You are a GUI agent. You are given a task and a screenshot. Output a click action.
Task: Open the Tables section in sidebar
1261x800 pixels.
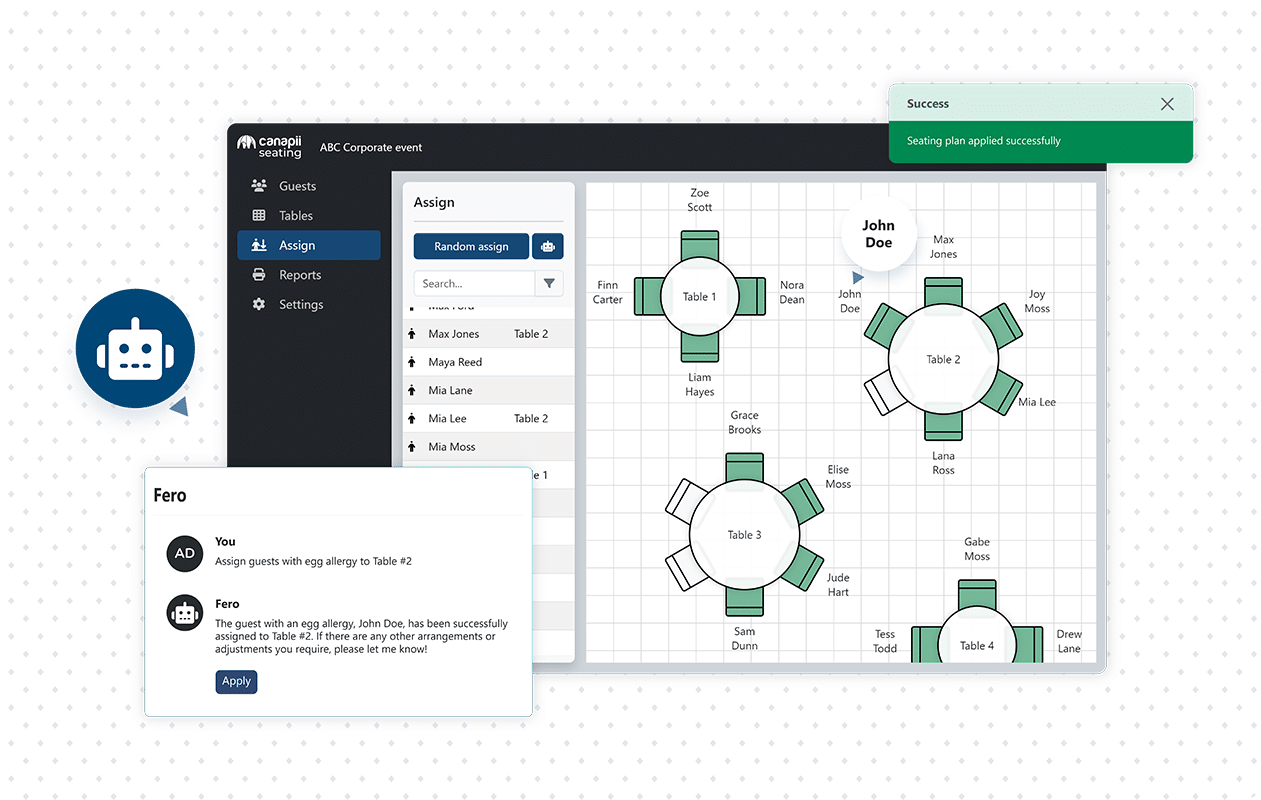tap(308, 215)
